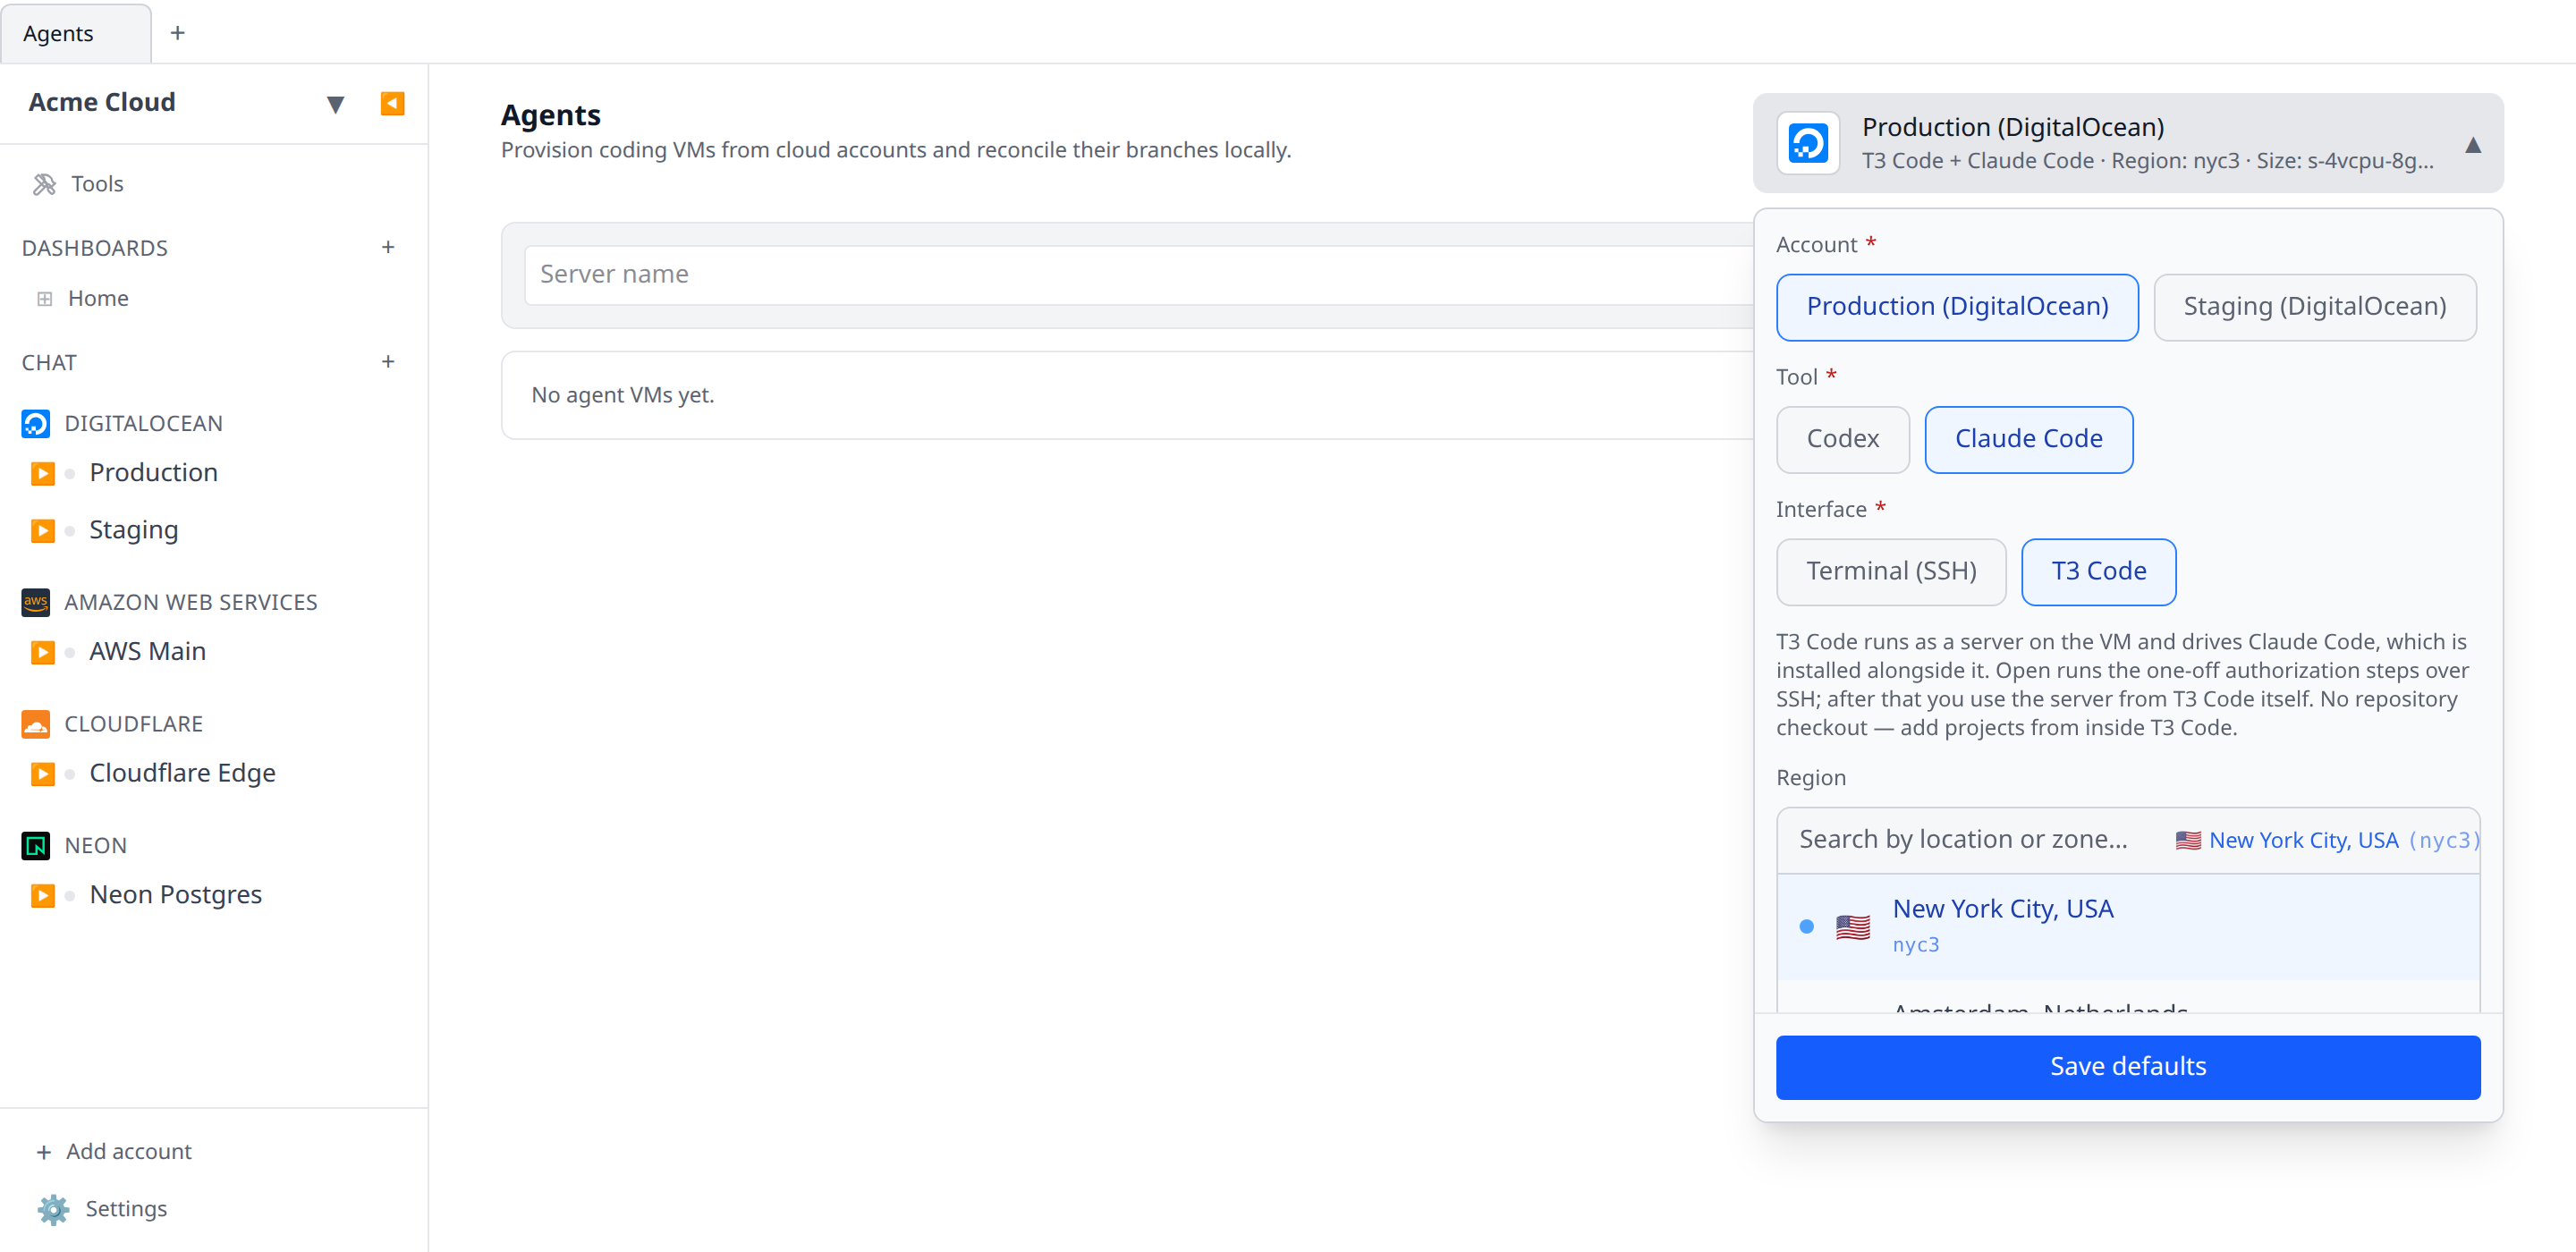Start a new chat with plus icon
The height and width of the screenshot is (1252, 2576).
[x=388, y=362]
